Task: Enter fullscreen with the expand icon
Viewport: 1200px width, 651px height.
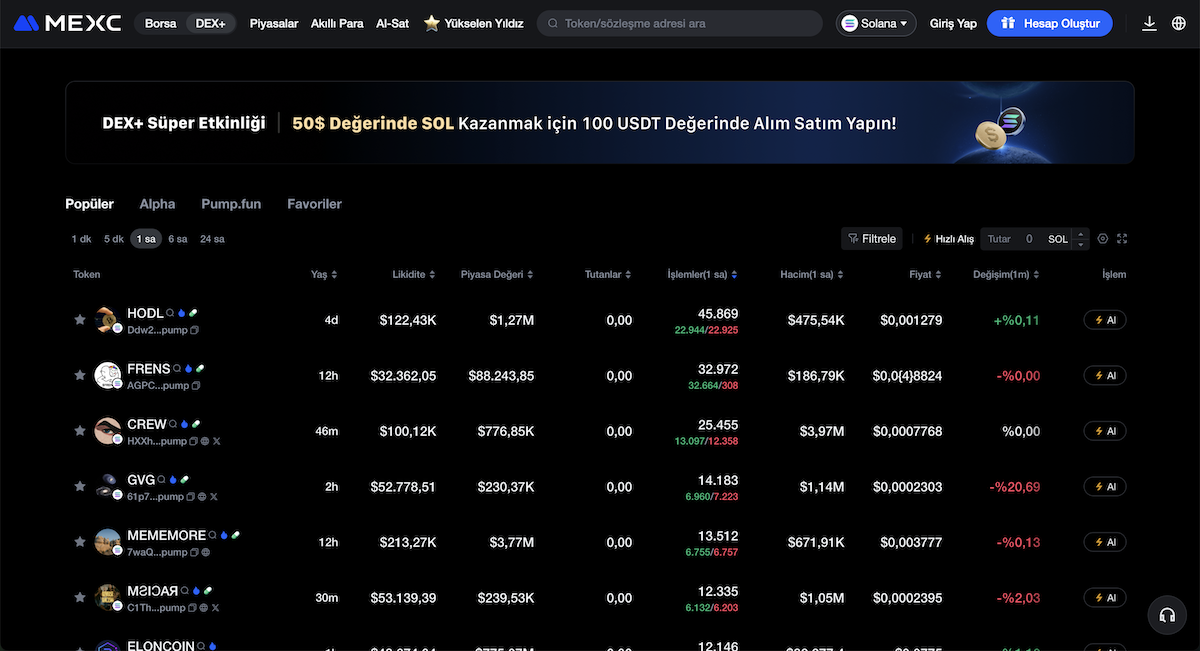Action: 1122,239
